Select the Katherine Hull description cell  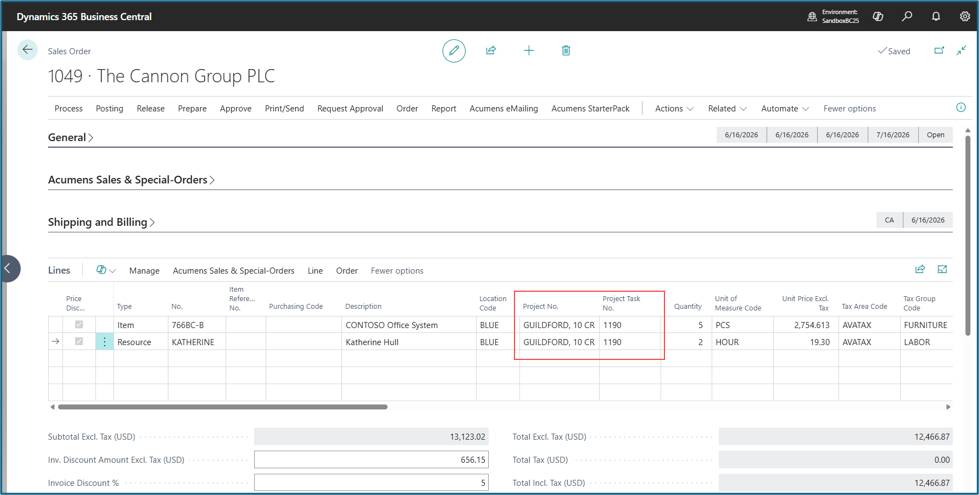408,342
